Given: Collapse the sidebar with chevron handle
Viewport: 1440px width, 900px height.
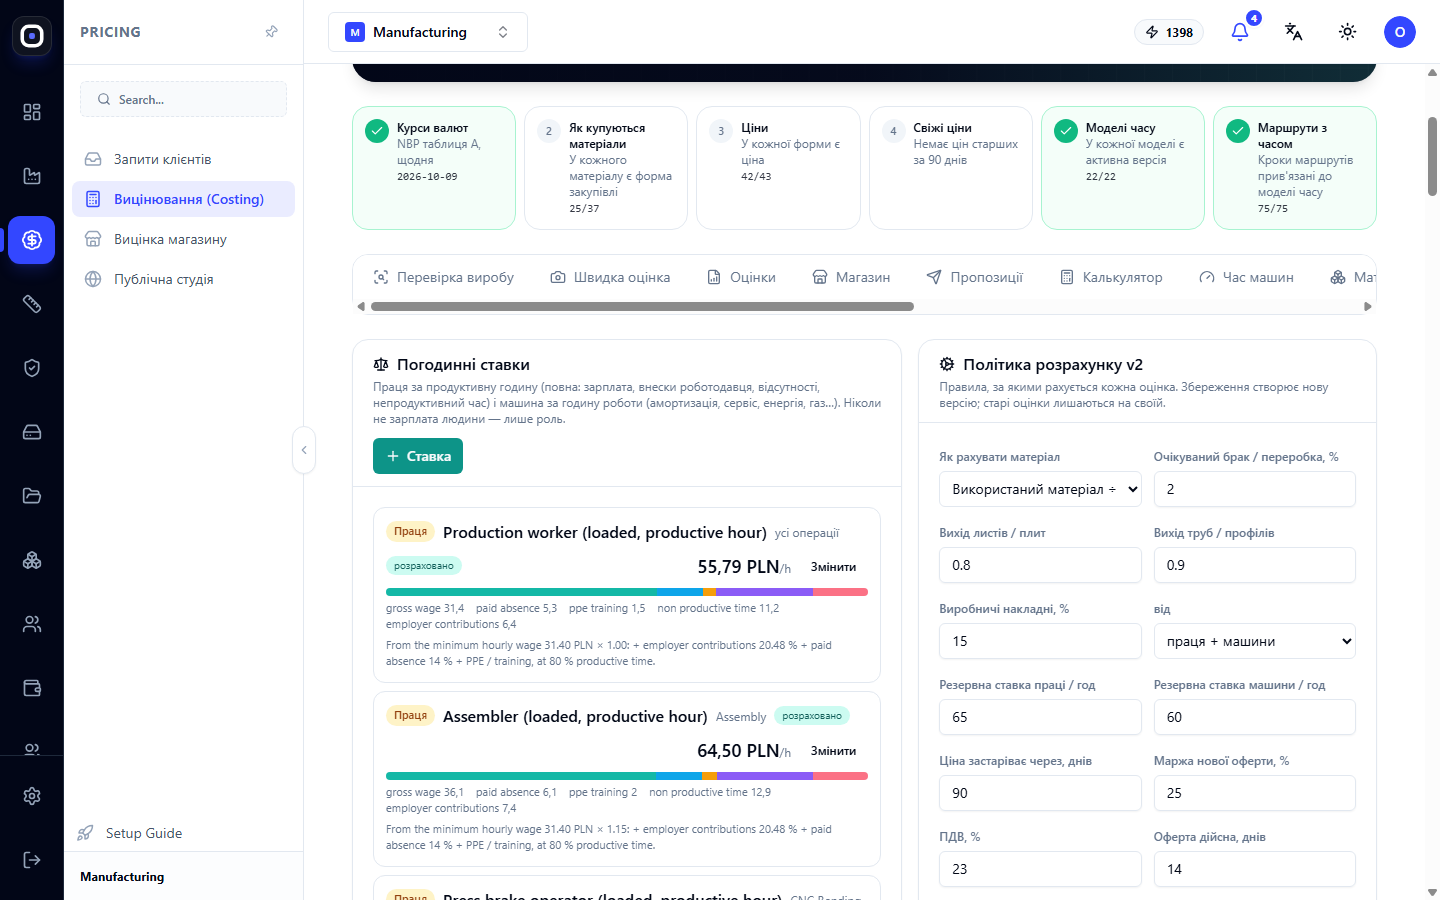Looking at the screenshot, I should [304, 450].
